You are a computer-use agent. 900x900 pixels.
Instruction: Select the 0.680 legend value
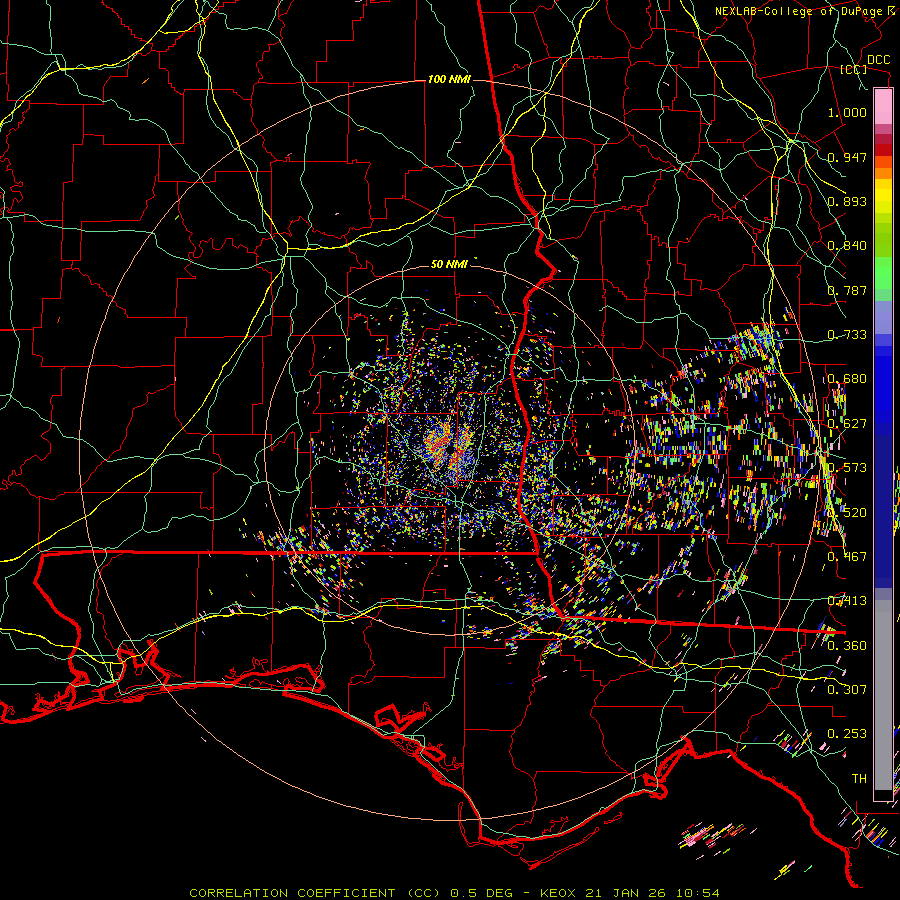(847, 379)
